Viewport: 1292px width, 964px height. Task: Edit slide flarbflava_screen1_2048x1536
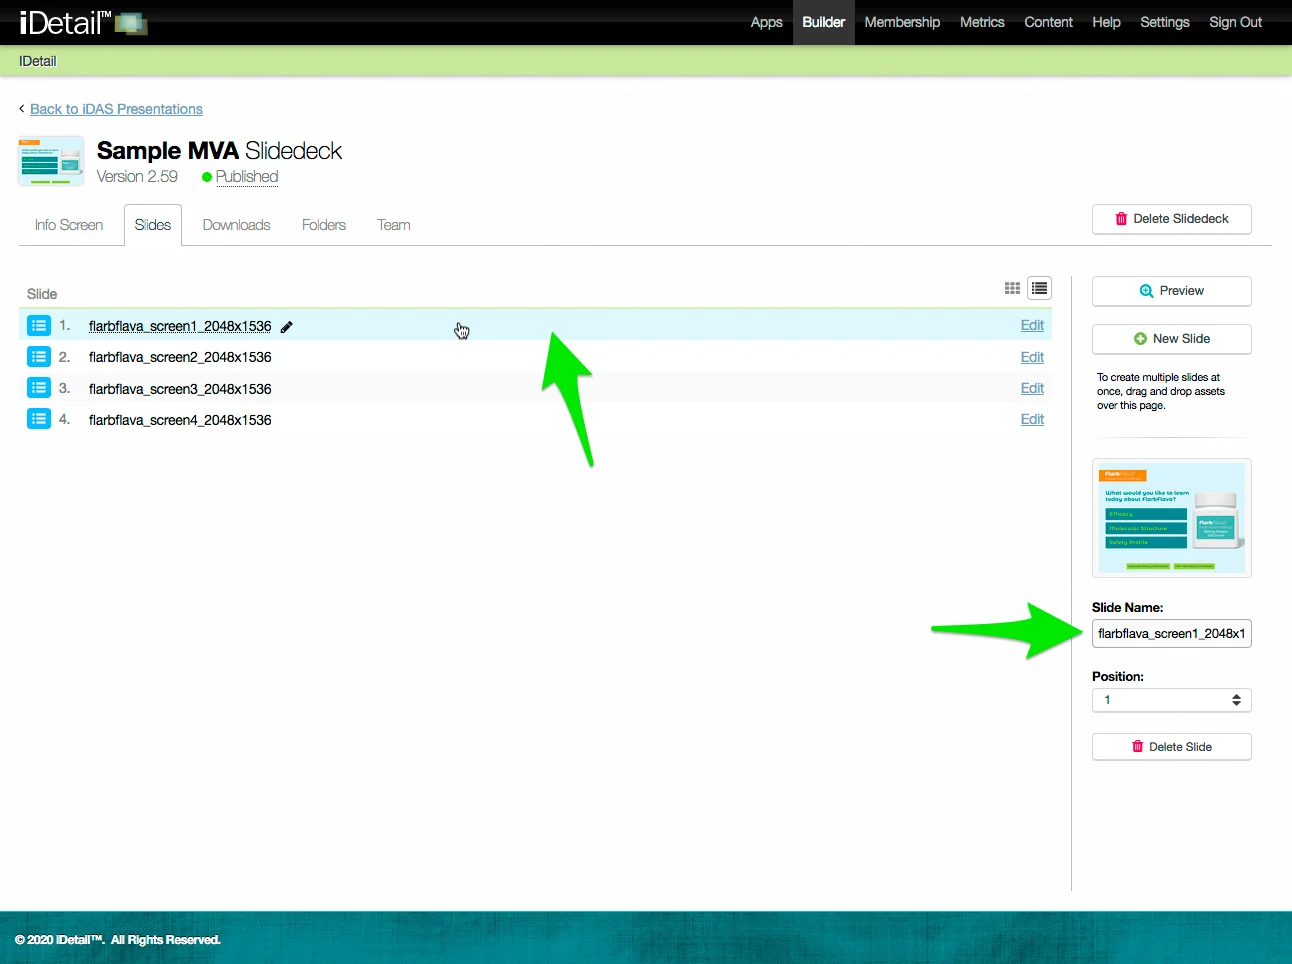tap(1032, 325)
